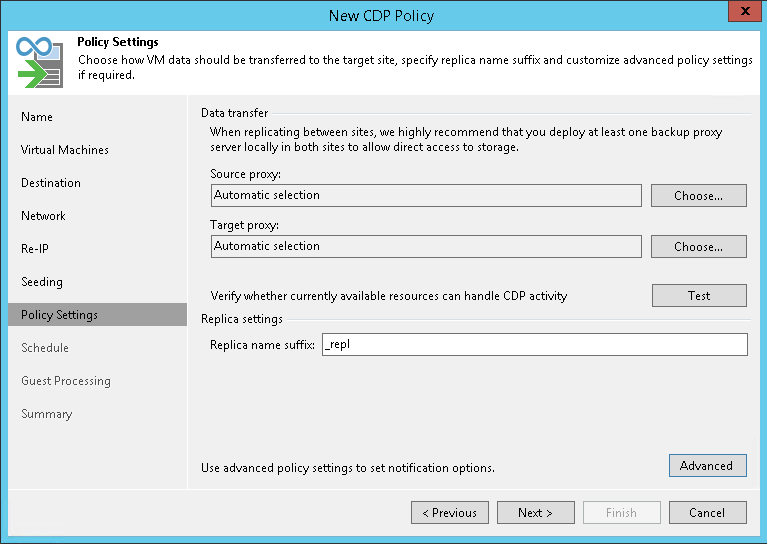Open Advanced policy settings
Viewport: 767px width, 544px height.
(x=706, y=466)
